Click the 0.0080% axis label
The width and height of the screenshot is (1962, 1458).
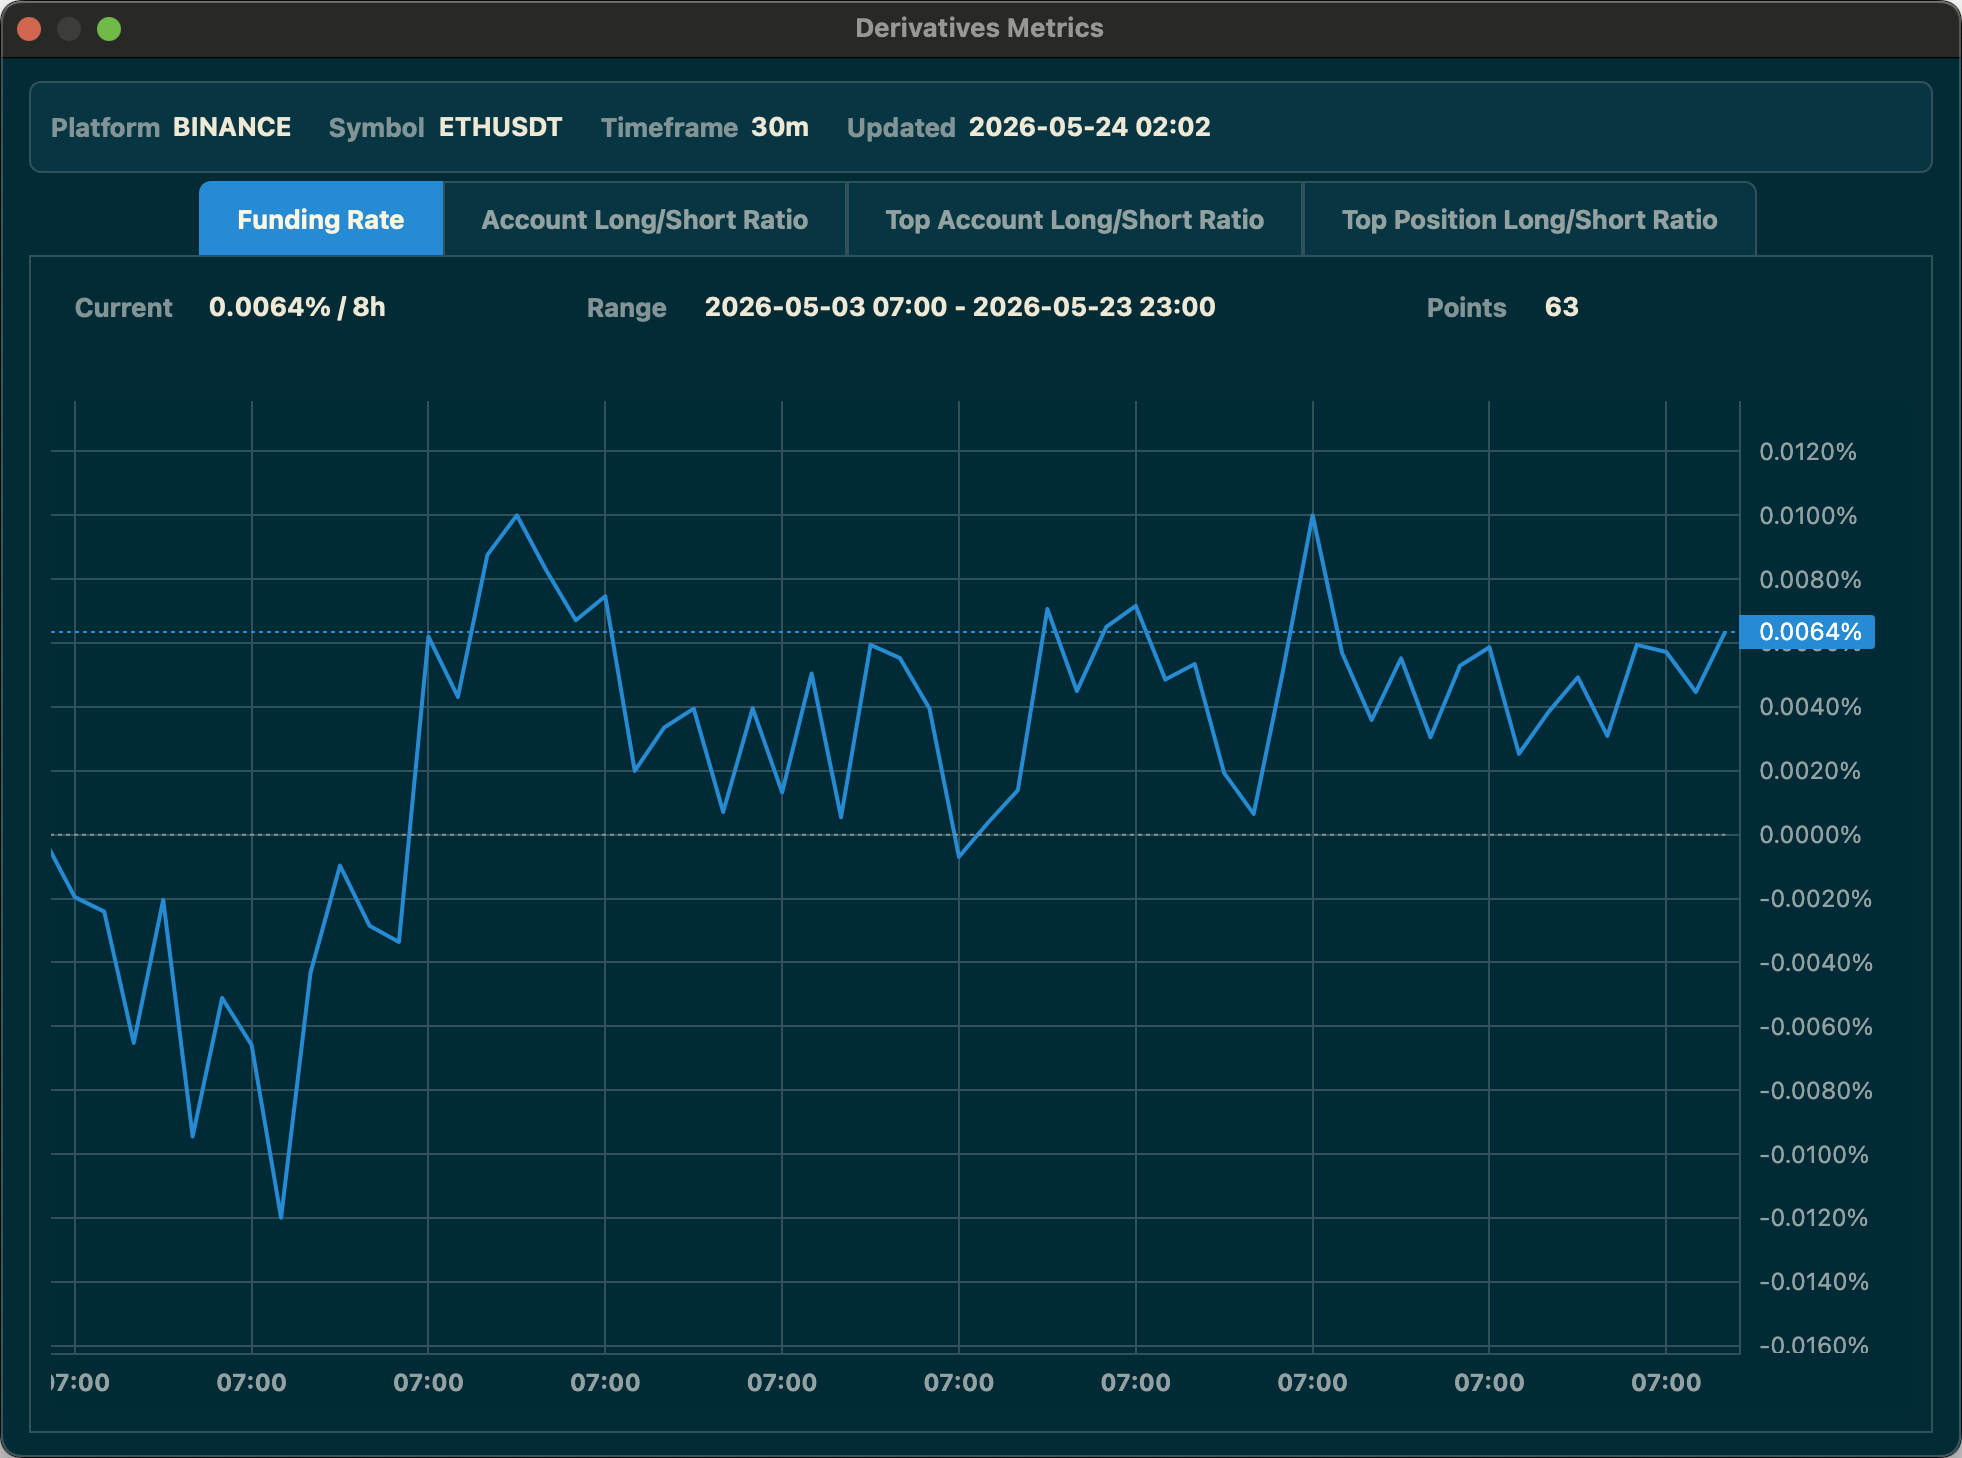tap(1810, 580)
